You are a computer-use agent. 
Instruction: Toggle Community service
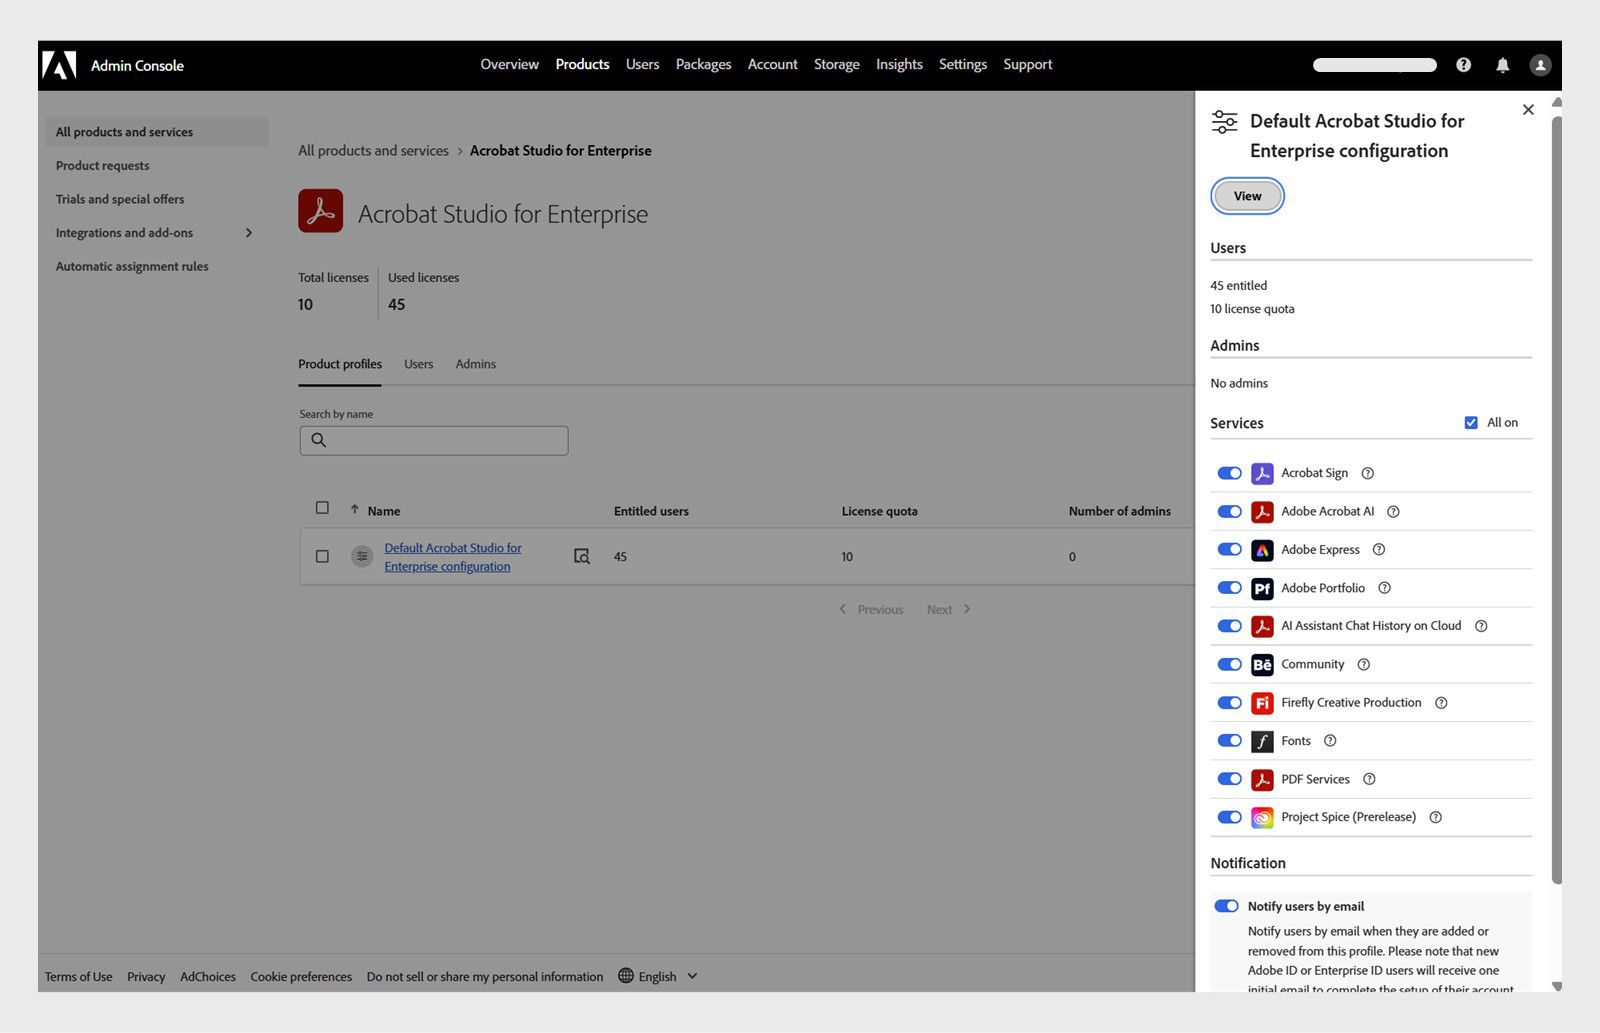(x=1229, y=665)
